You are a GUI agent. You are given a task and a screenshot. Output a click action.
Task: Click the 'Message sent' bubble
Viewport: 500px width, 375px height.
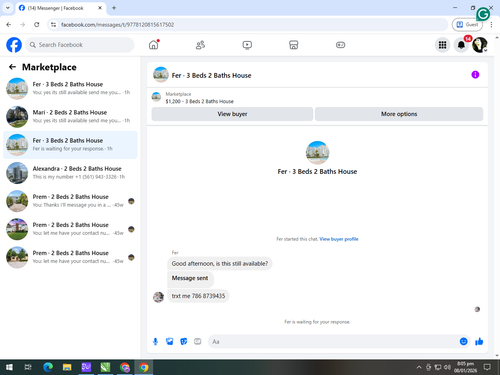point(190,279)
